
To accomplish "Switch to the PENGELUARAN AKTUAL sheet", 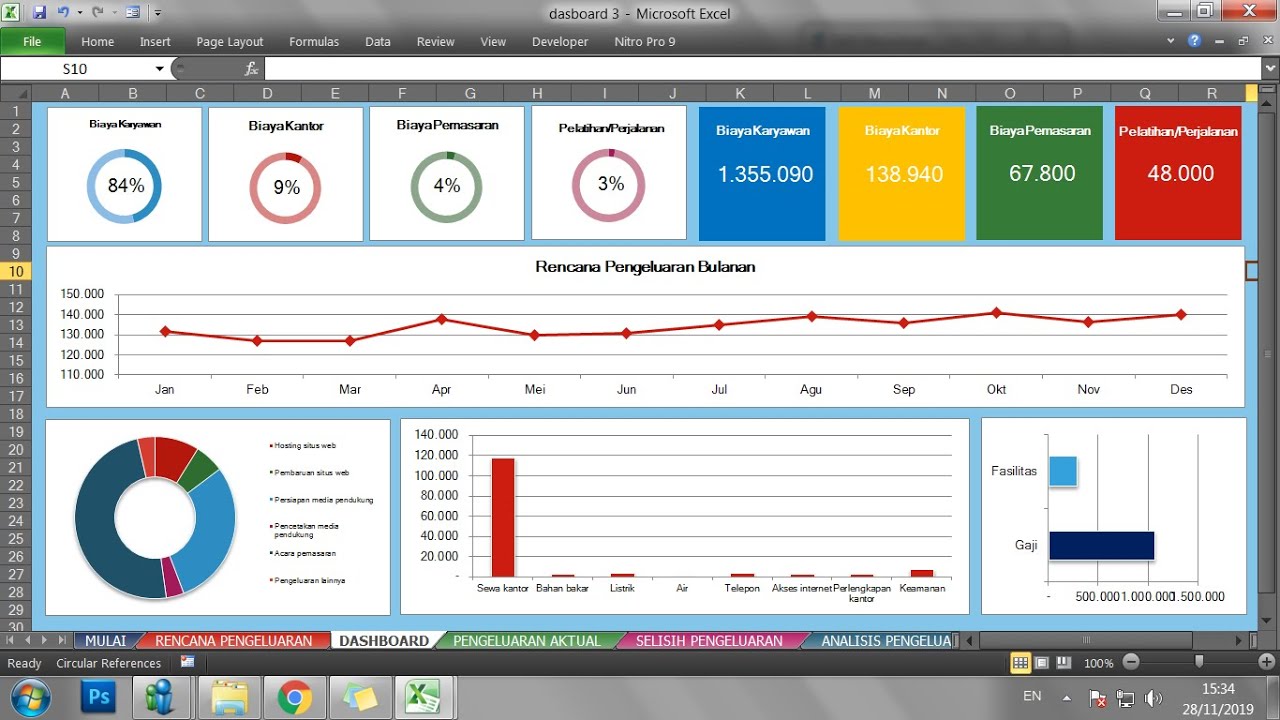I will (x=527, y=641).
